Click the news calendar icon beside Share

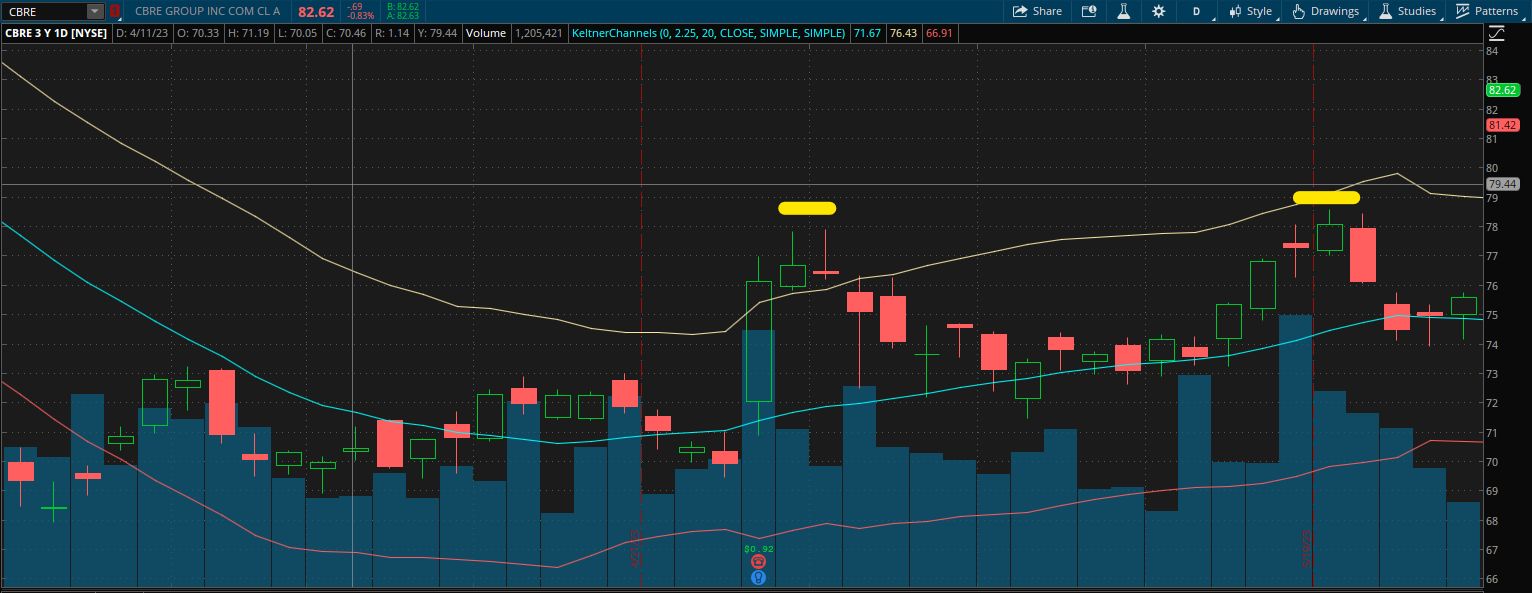tap(1089, 11)
